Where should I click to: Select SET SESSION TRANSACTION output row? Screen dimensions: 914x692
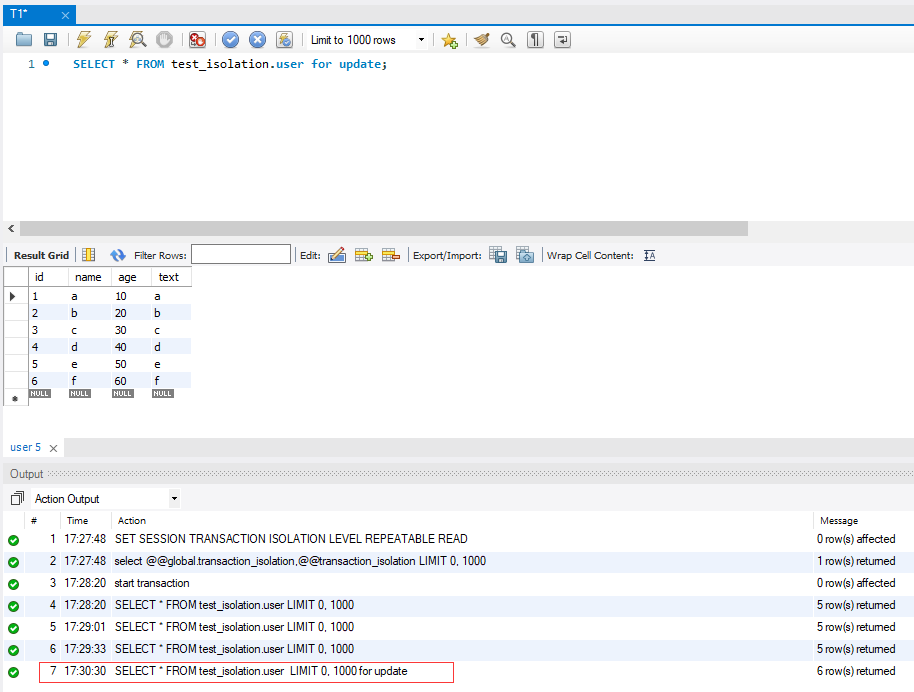[458, 539]
